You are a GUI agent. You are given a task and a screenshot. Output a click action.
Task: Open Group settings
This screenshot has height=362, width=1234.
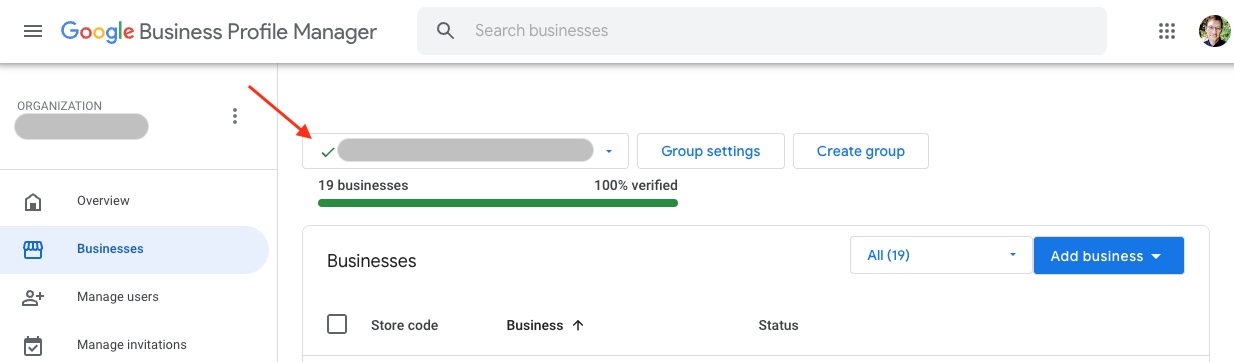pyautogui.click(x=710, y=151)
